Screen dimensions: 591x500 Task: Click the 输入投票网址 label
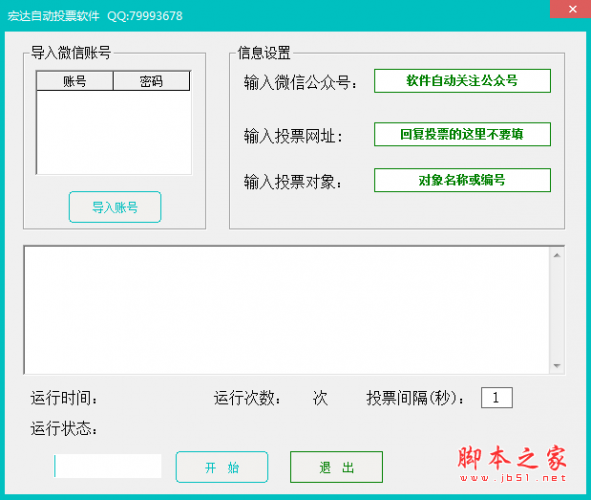pos(293,136)
